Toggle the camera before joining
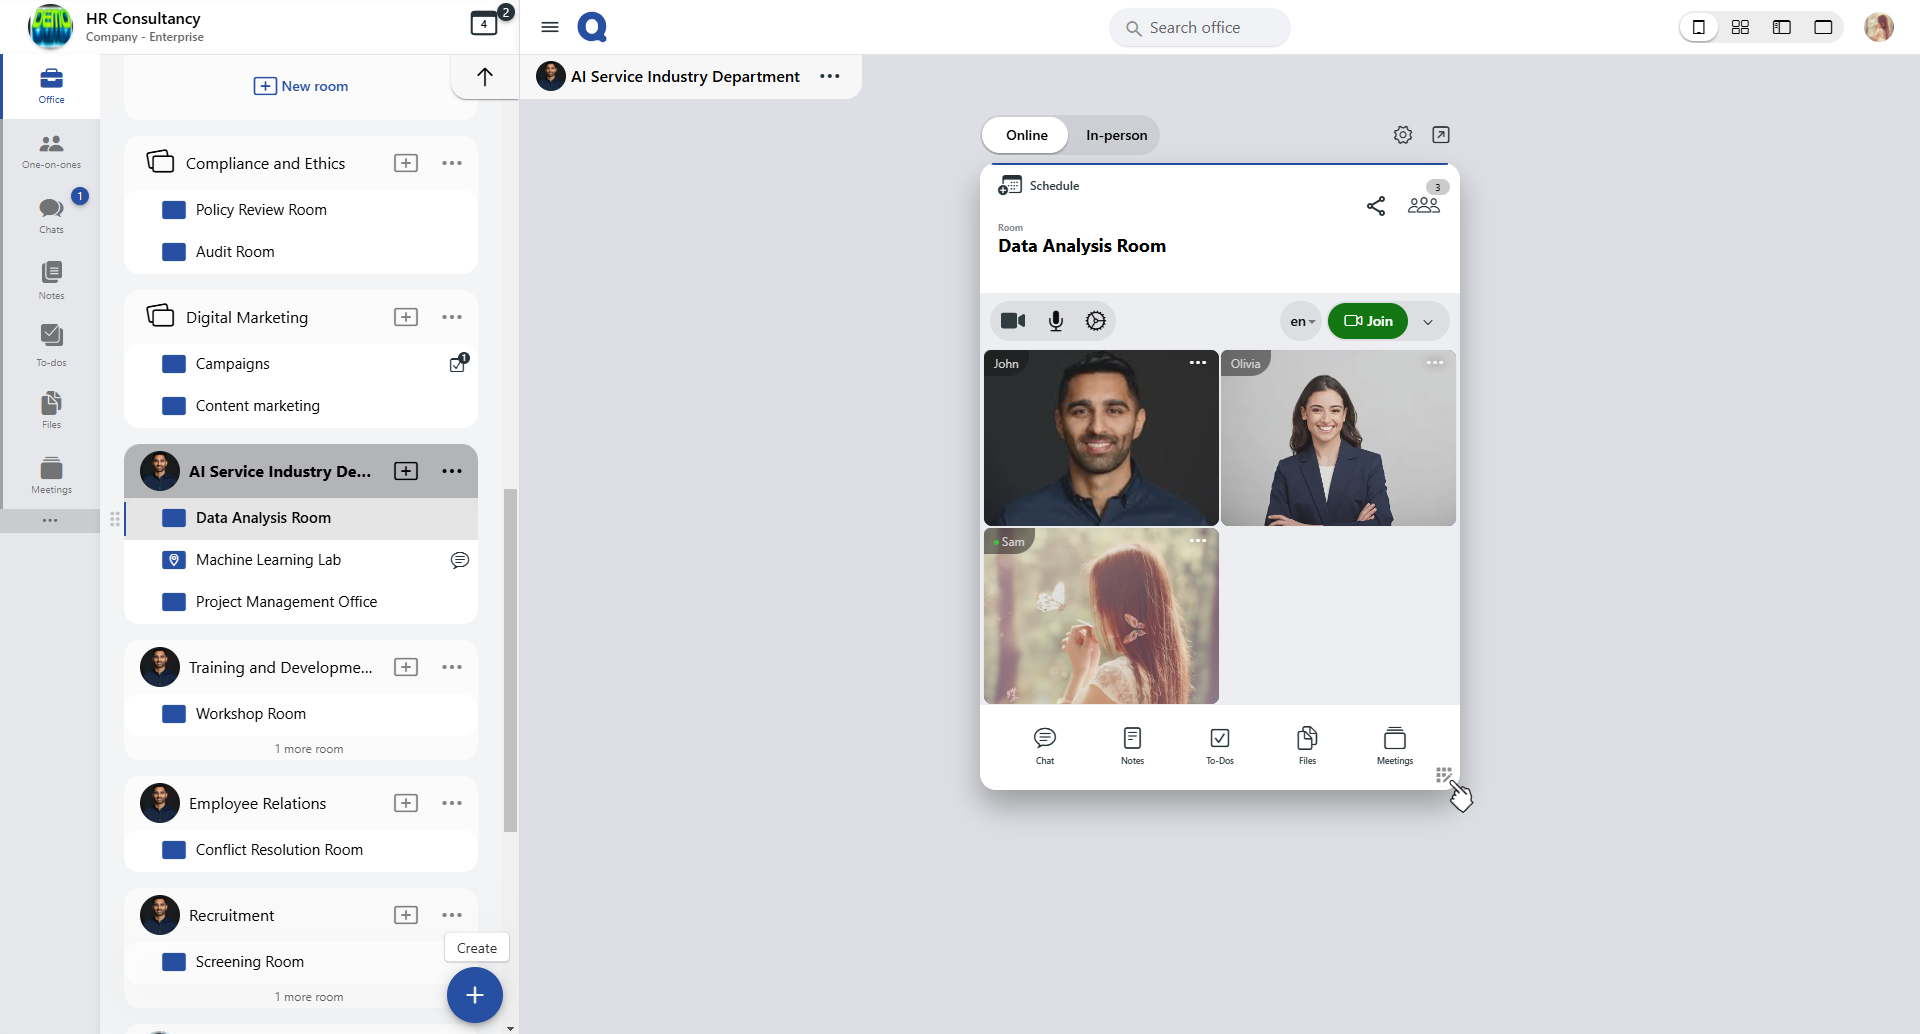Viewport: 1920px width, 1034px height. (1013, 321)
